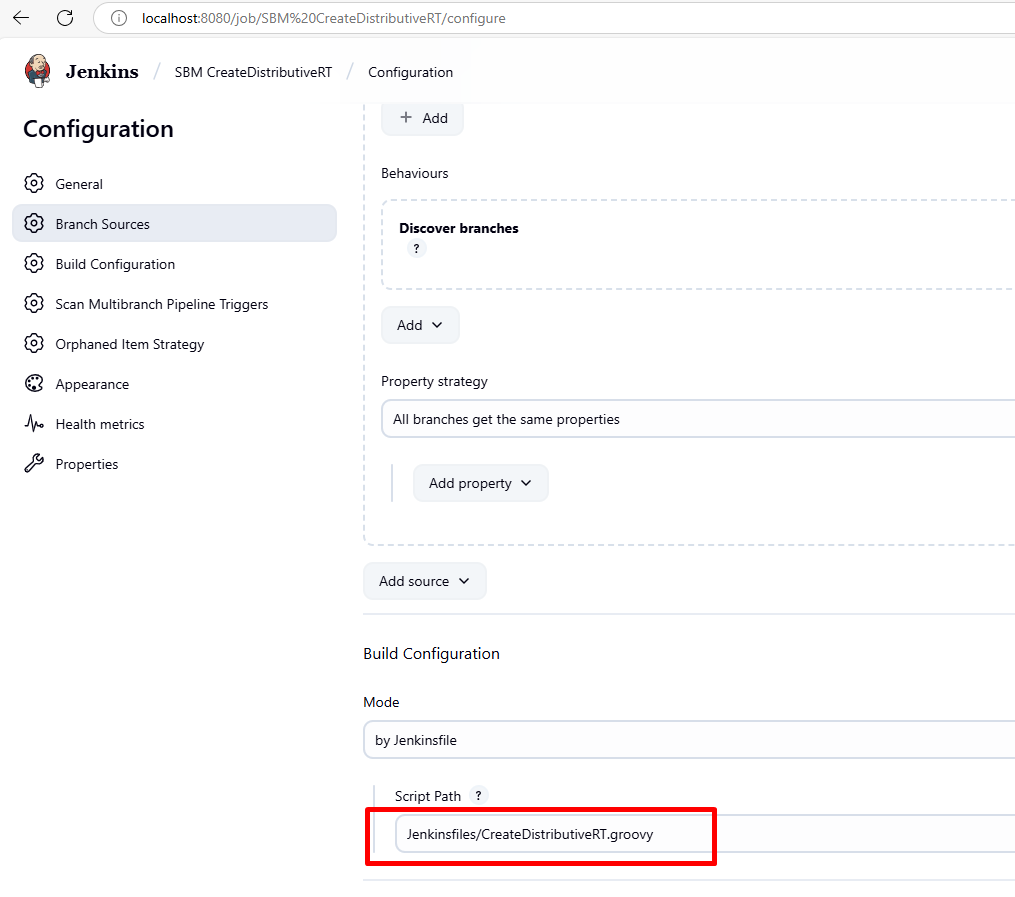Click the gear icon beside General

tap(34, 184)
